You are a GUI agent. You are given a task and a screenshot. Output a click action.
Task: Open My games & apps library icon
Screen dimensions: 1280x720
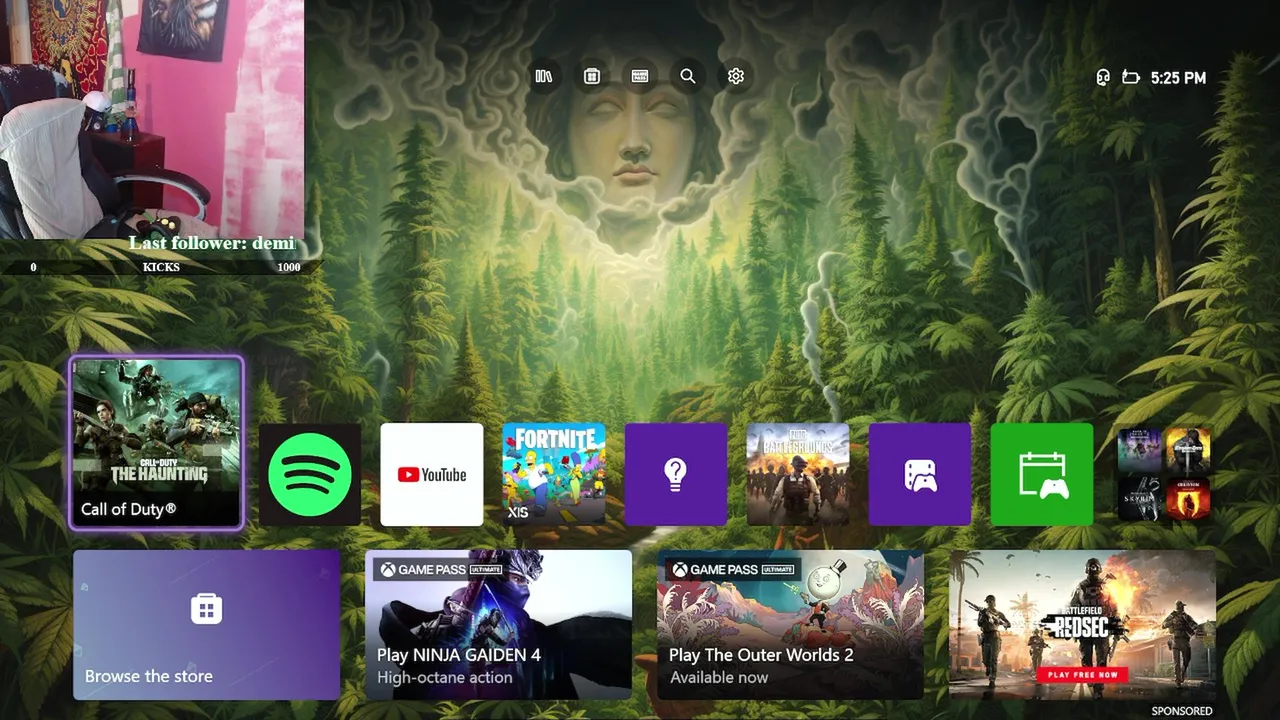(x=544, y=76)
